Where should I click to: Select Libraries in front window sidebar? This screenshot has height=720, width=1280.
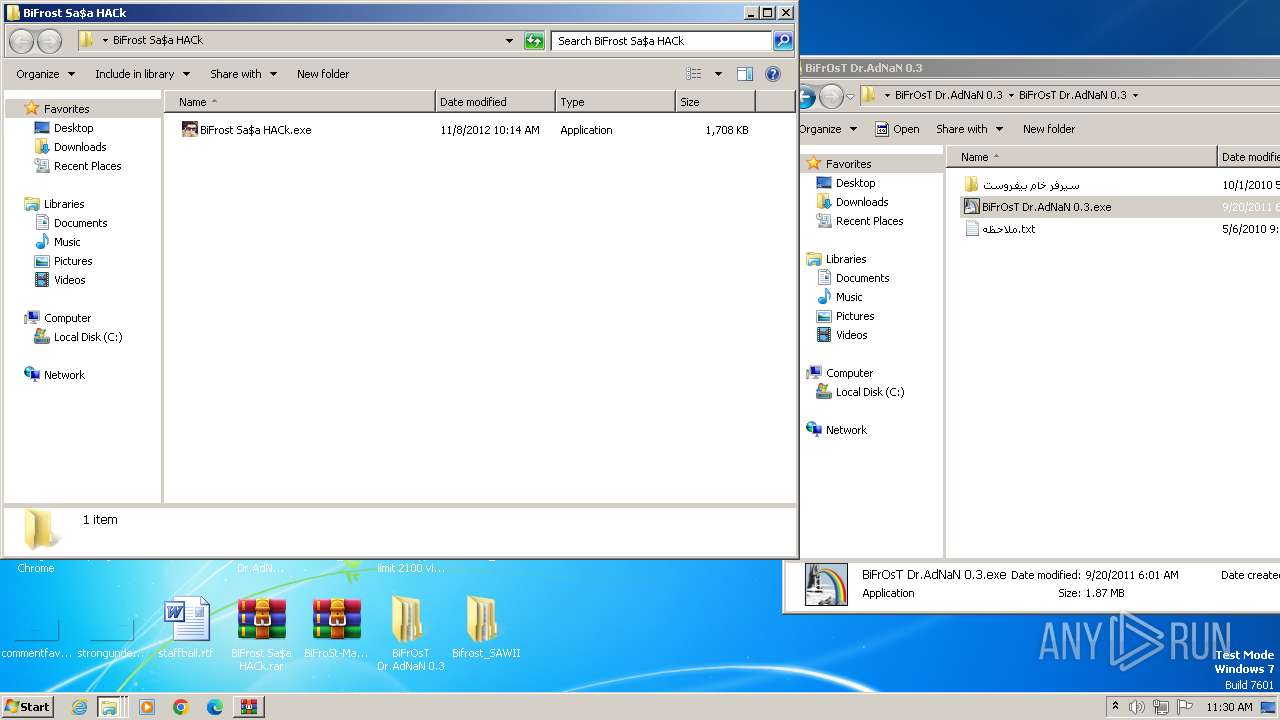coord(64,204)
